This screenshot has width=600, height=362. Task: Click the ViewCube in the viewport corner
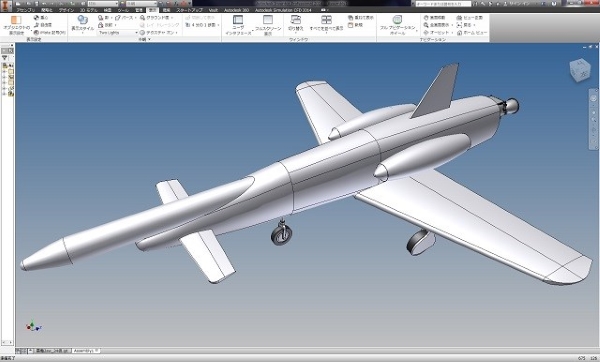tap(580, 70)
